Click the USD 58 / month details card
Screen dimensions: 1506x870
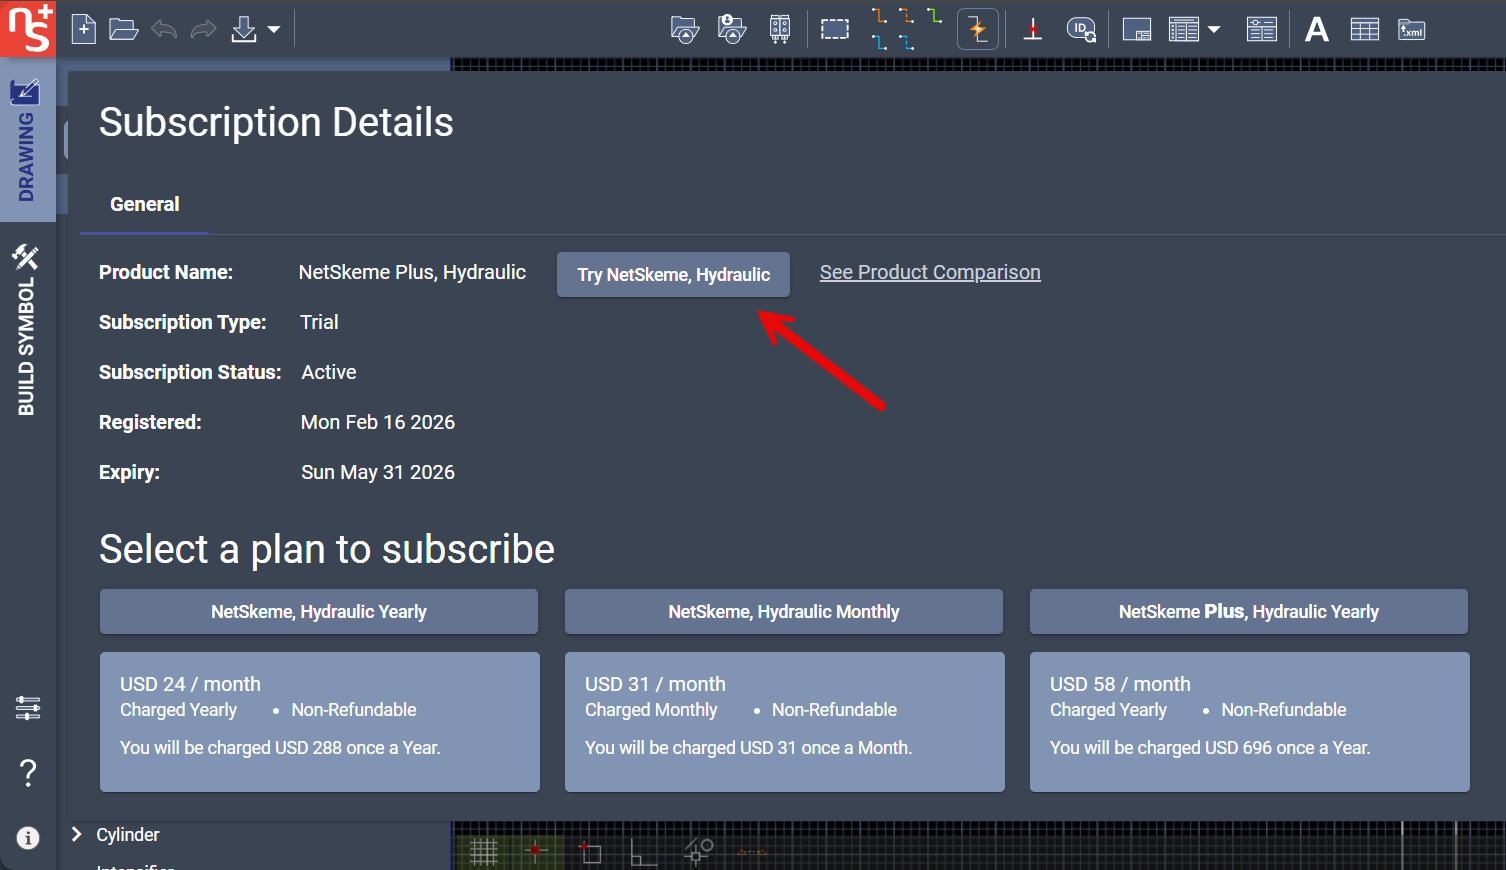click(1250, 722)
